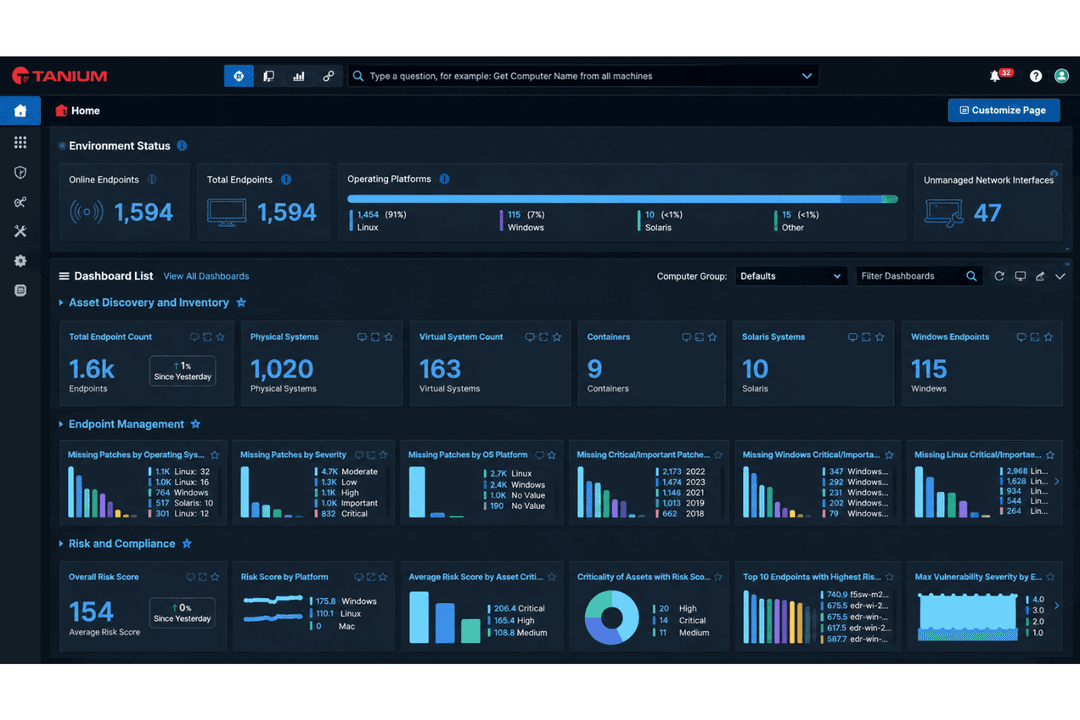Open the Overall Risk Score dashboard title
The image size is (1080, 720).
(x=103, y=577)
